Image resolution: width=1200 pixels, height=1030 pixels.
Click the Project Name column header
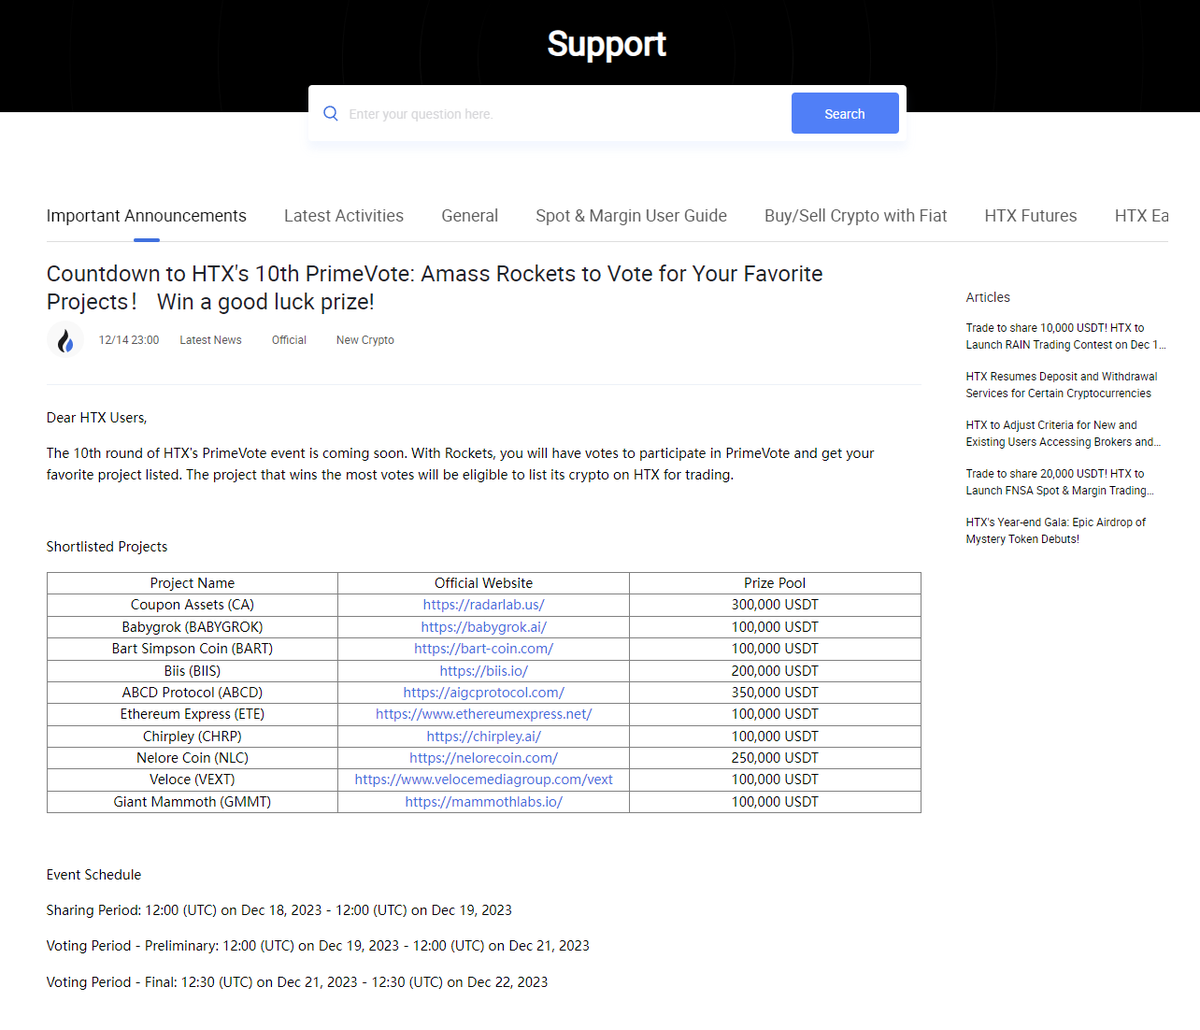(192, 583)
